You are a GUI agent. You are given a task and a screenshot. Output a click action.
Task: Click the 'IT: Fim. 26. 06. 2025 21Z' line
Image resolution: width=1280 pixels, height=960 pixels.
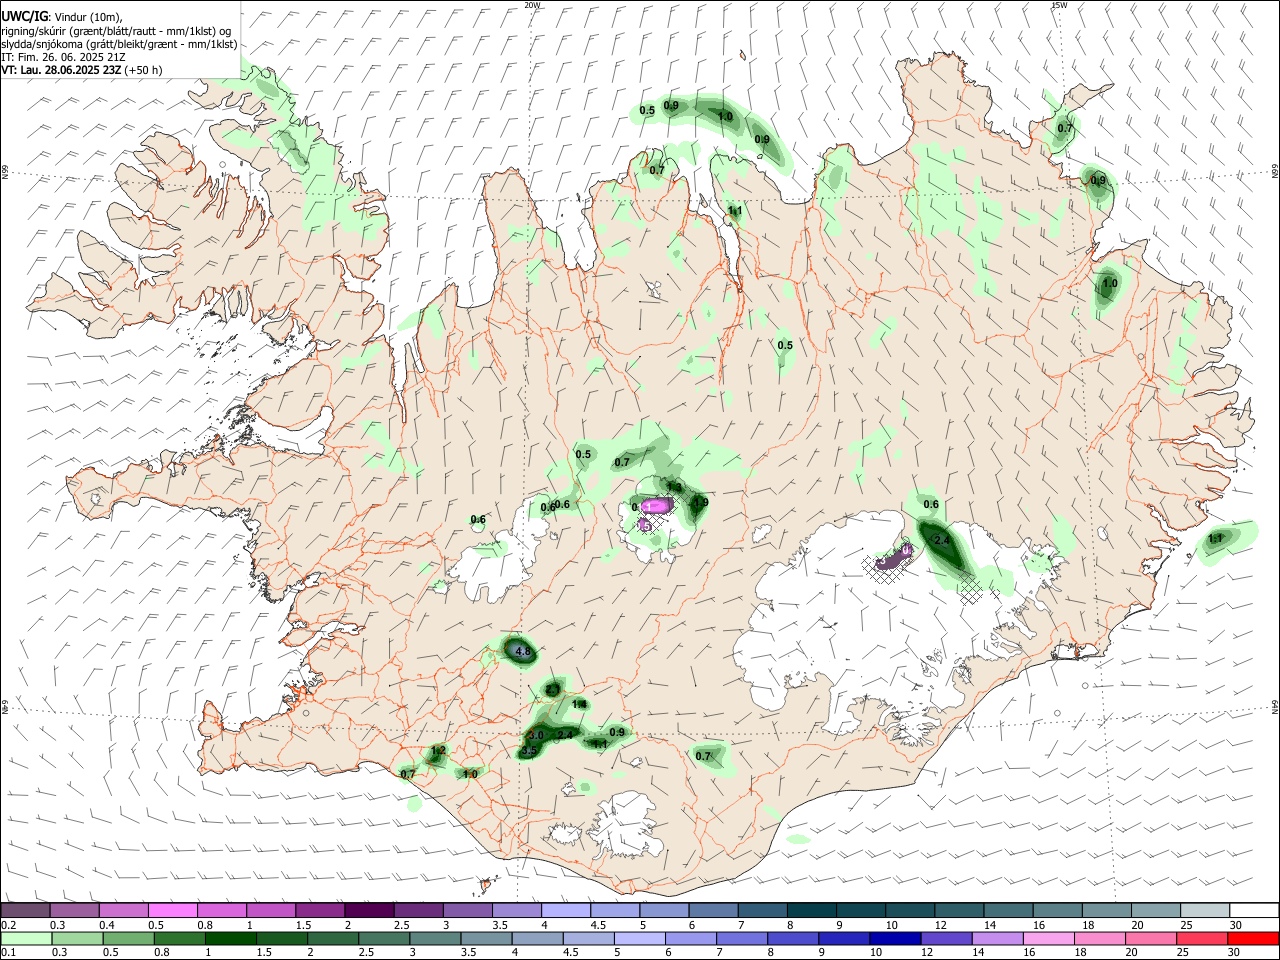tap(63, 57)
